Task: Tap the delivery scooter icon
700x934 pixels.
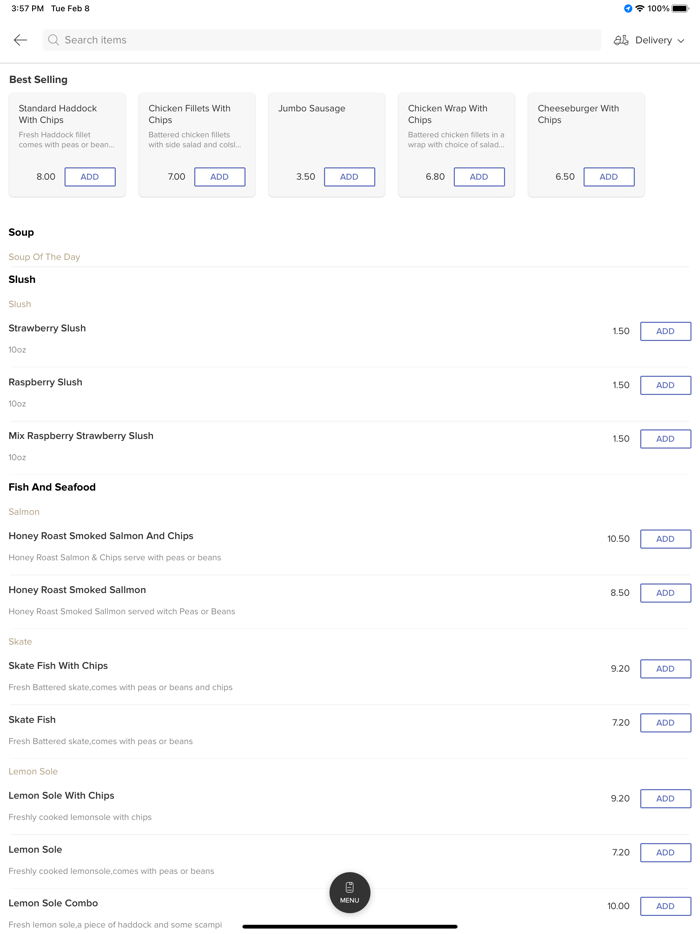Action: 621,40
